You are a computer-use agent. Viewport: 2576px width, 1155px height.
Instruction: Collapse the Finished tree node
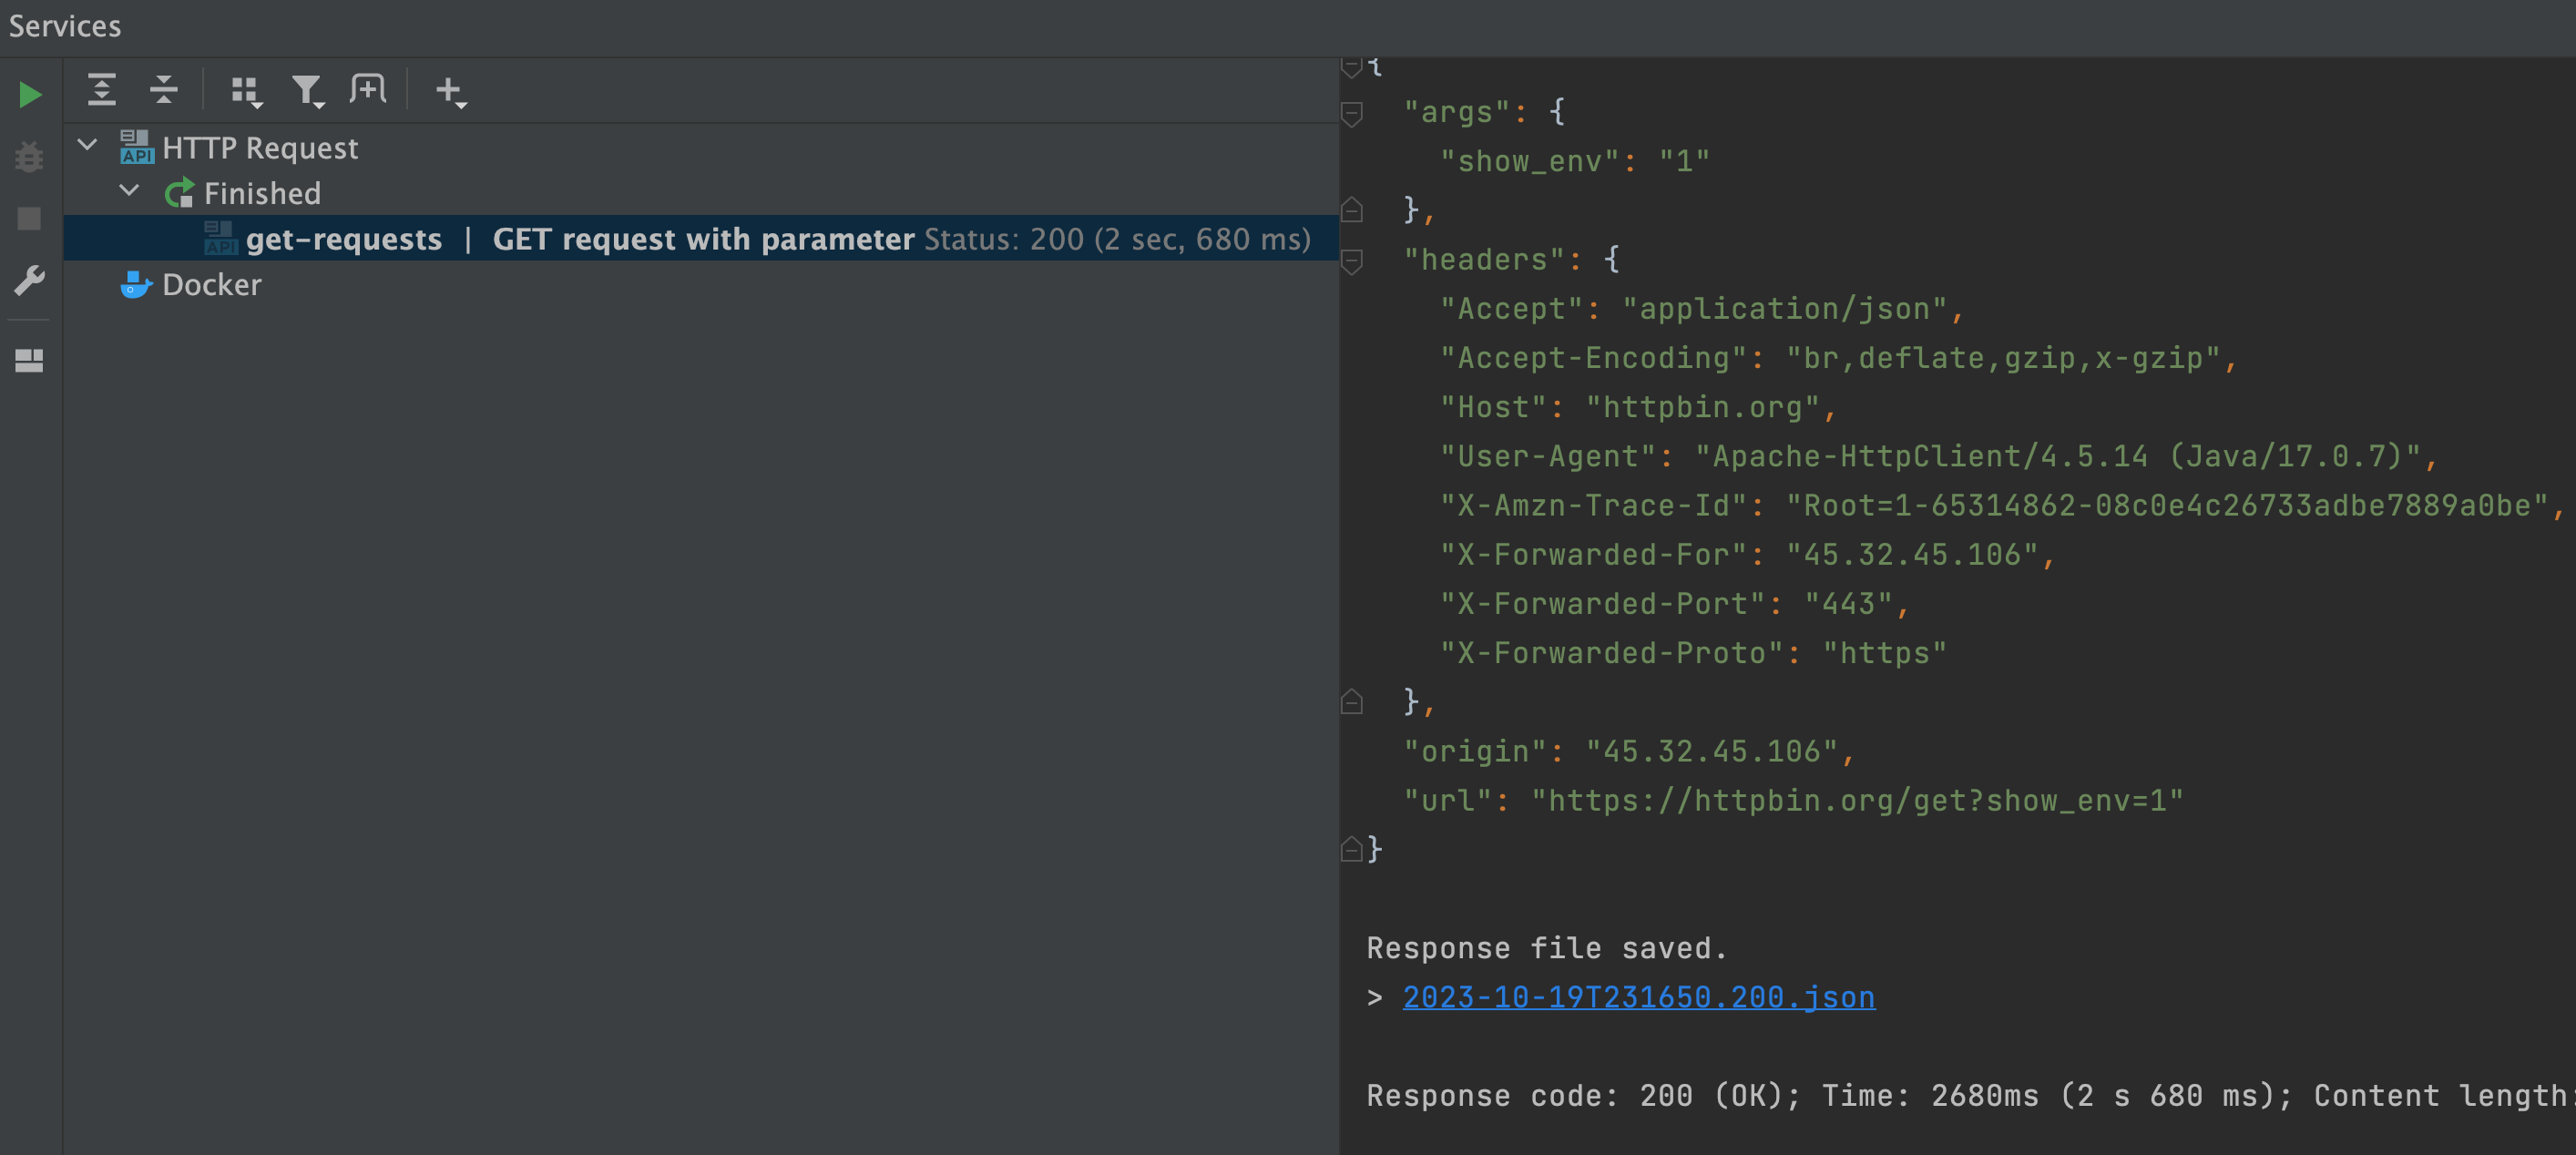[129, 191]
